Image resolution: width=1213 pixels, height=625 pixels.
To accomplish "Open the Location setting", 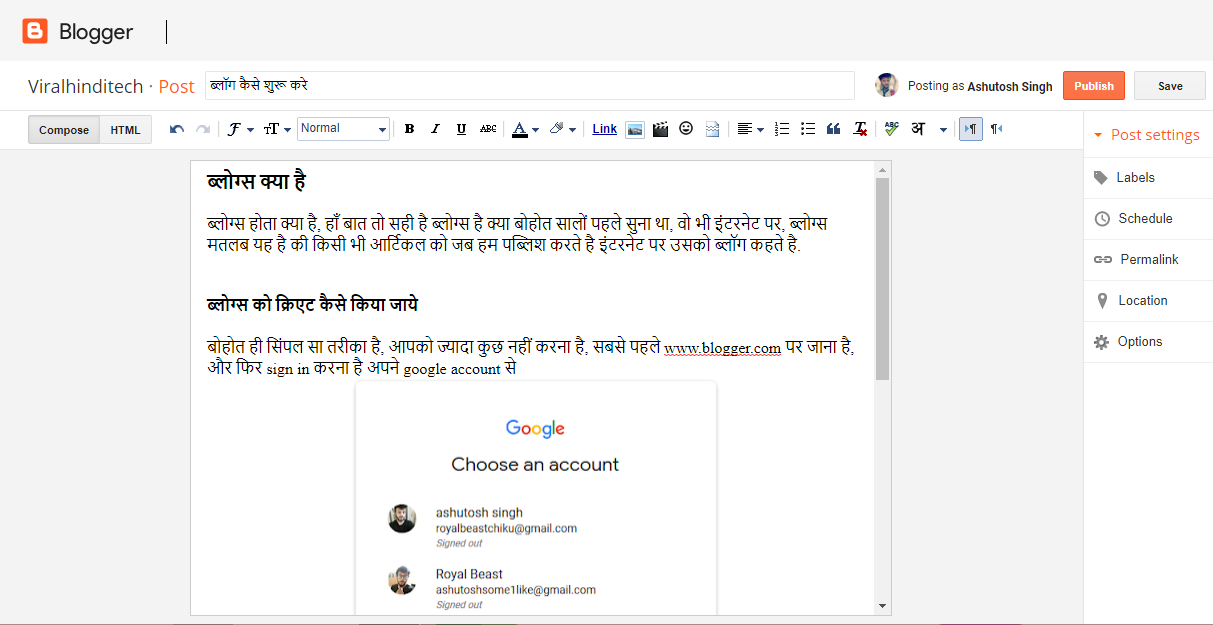I will coord(1148,300).
